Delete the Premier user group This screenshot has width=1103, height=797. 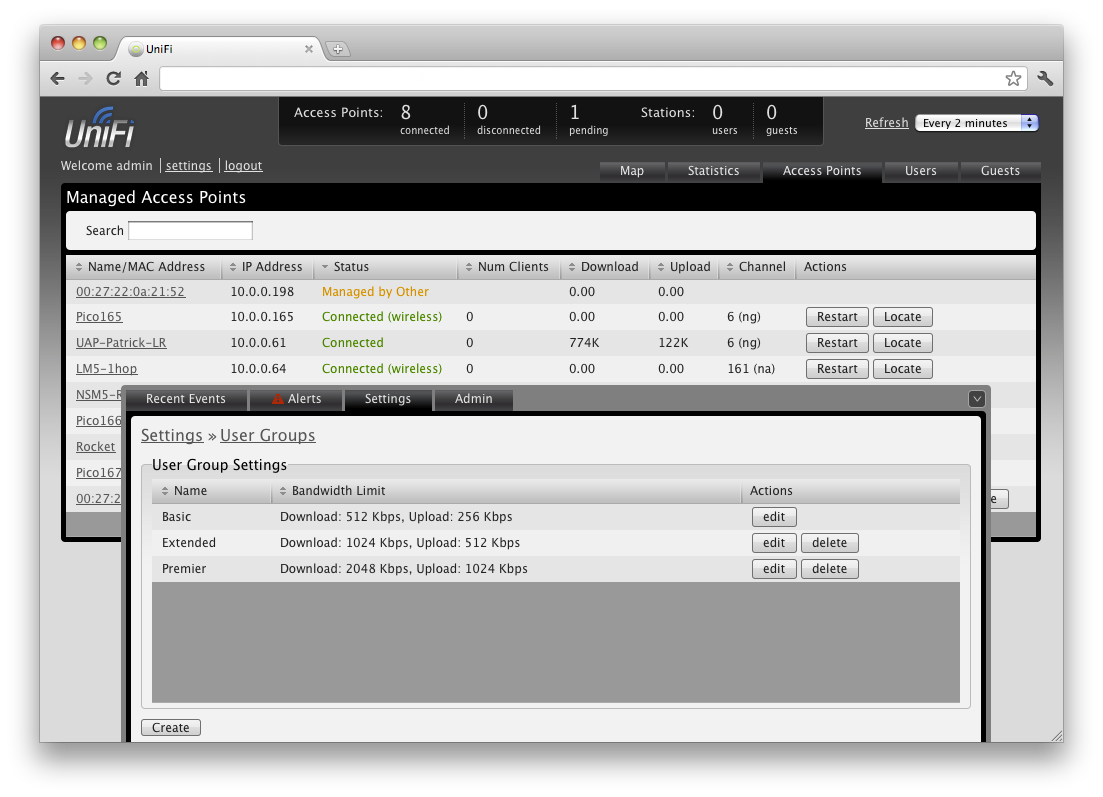829,569
